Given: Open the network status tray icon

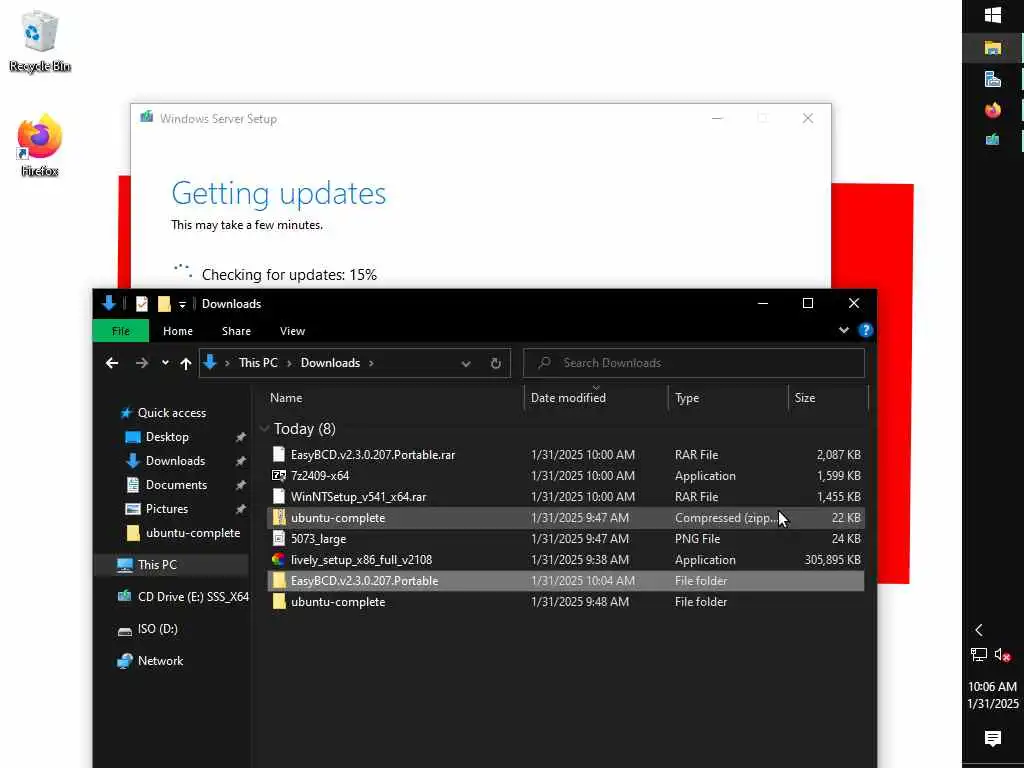Looking at the screenshot, I should pos(978,654).
